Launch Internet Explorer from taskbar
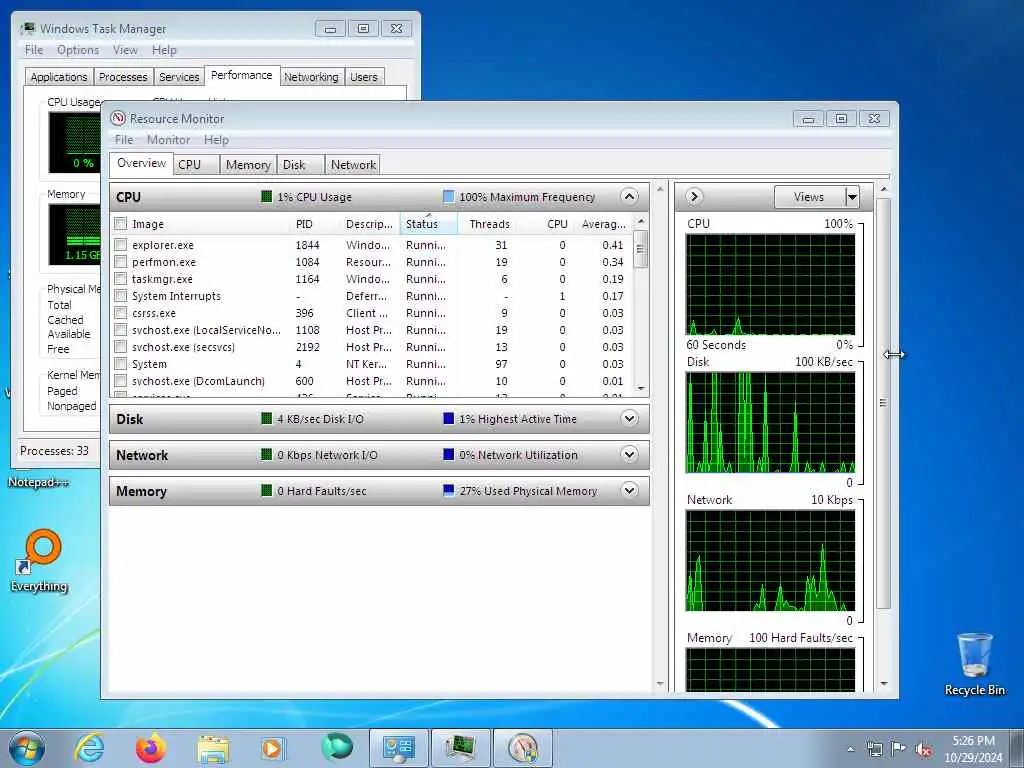 pyautogui.click(x=89, y=748)
